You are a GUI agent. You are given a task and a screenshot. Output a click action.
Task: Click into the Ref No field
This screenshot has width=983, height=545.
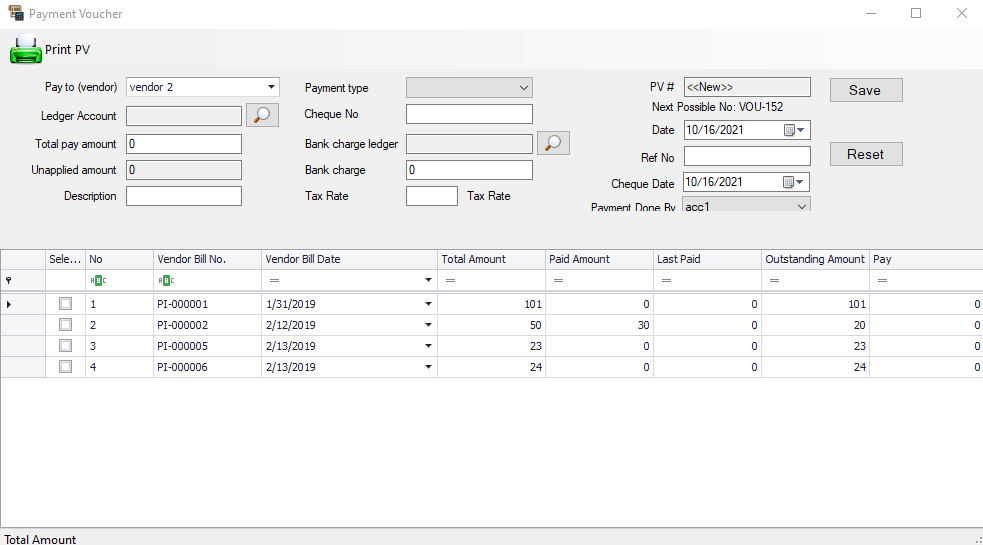pyautogui.click(x=747, y=156)
